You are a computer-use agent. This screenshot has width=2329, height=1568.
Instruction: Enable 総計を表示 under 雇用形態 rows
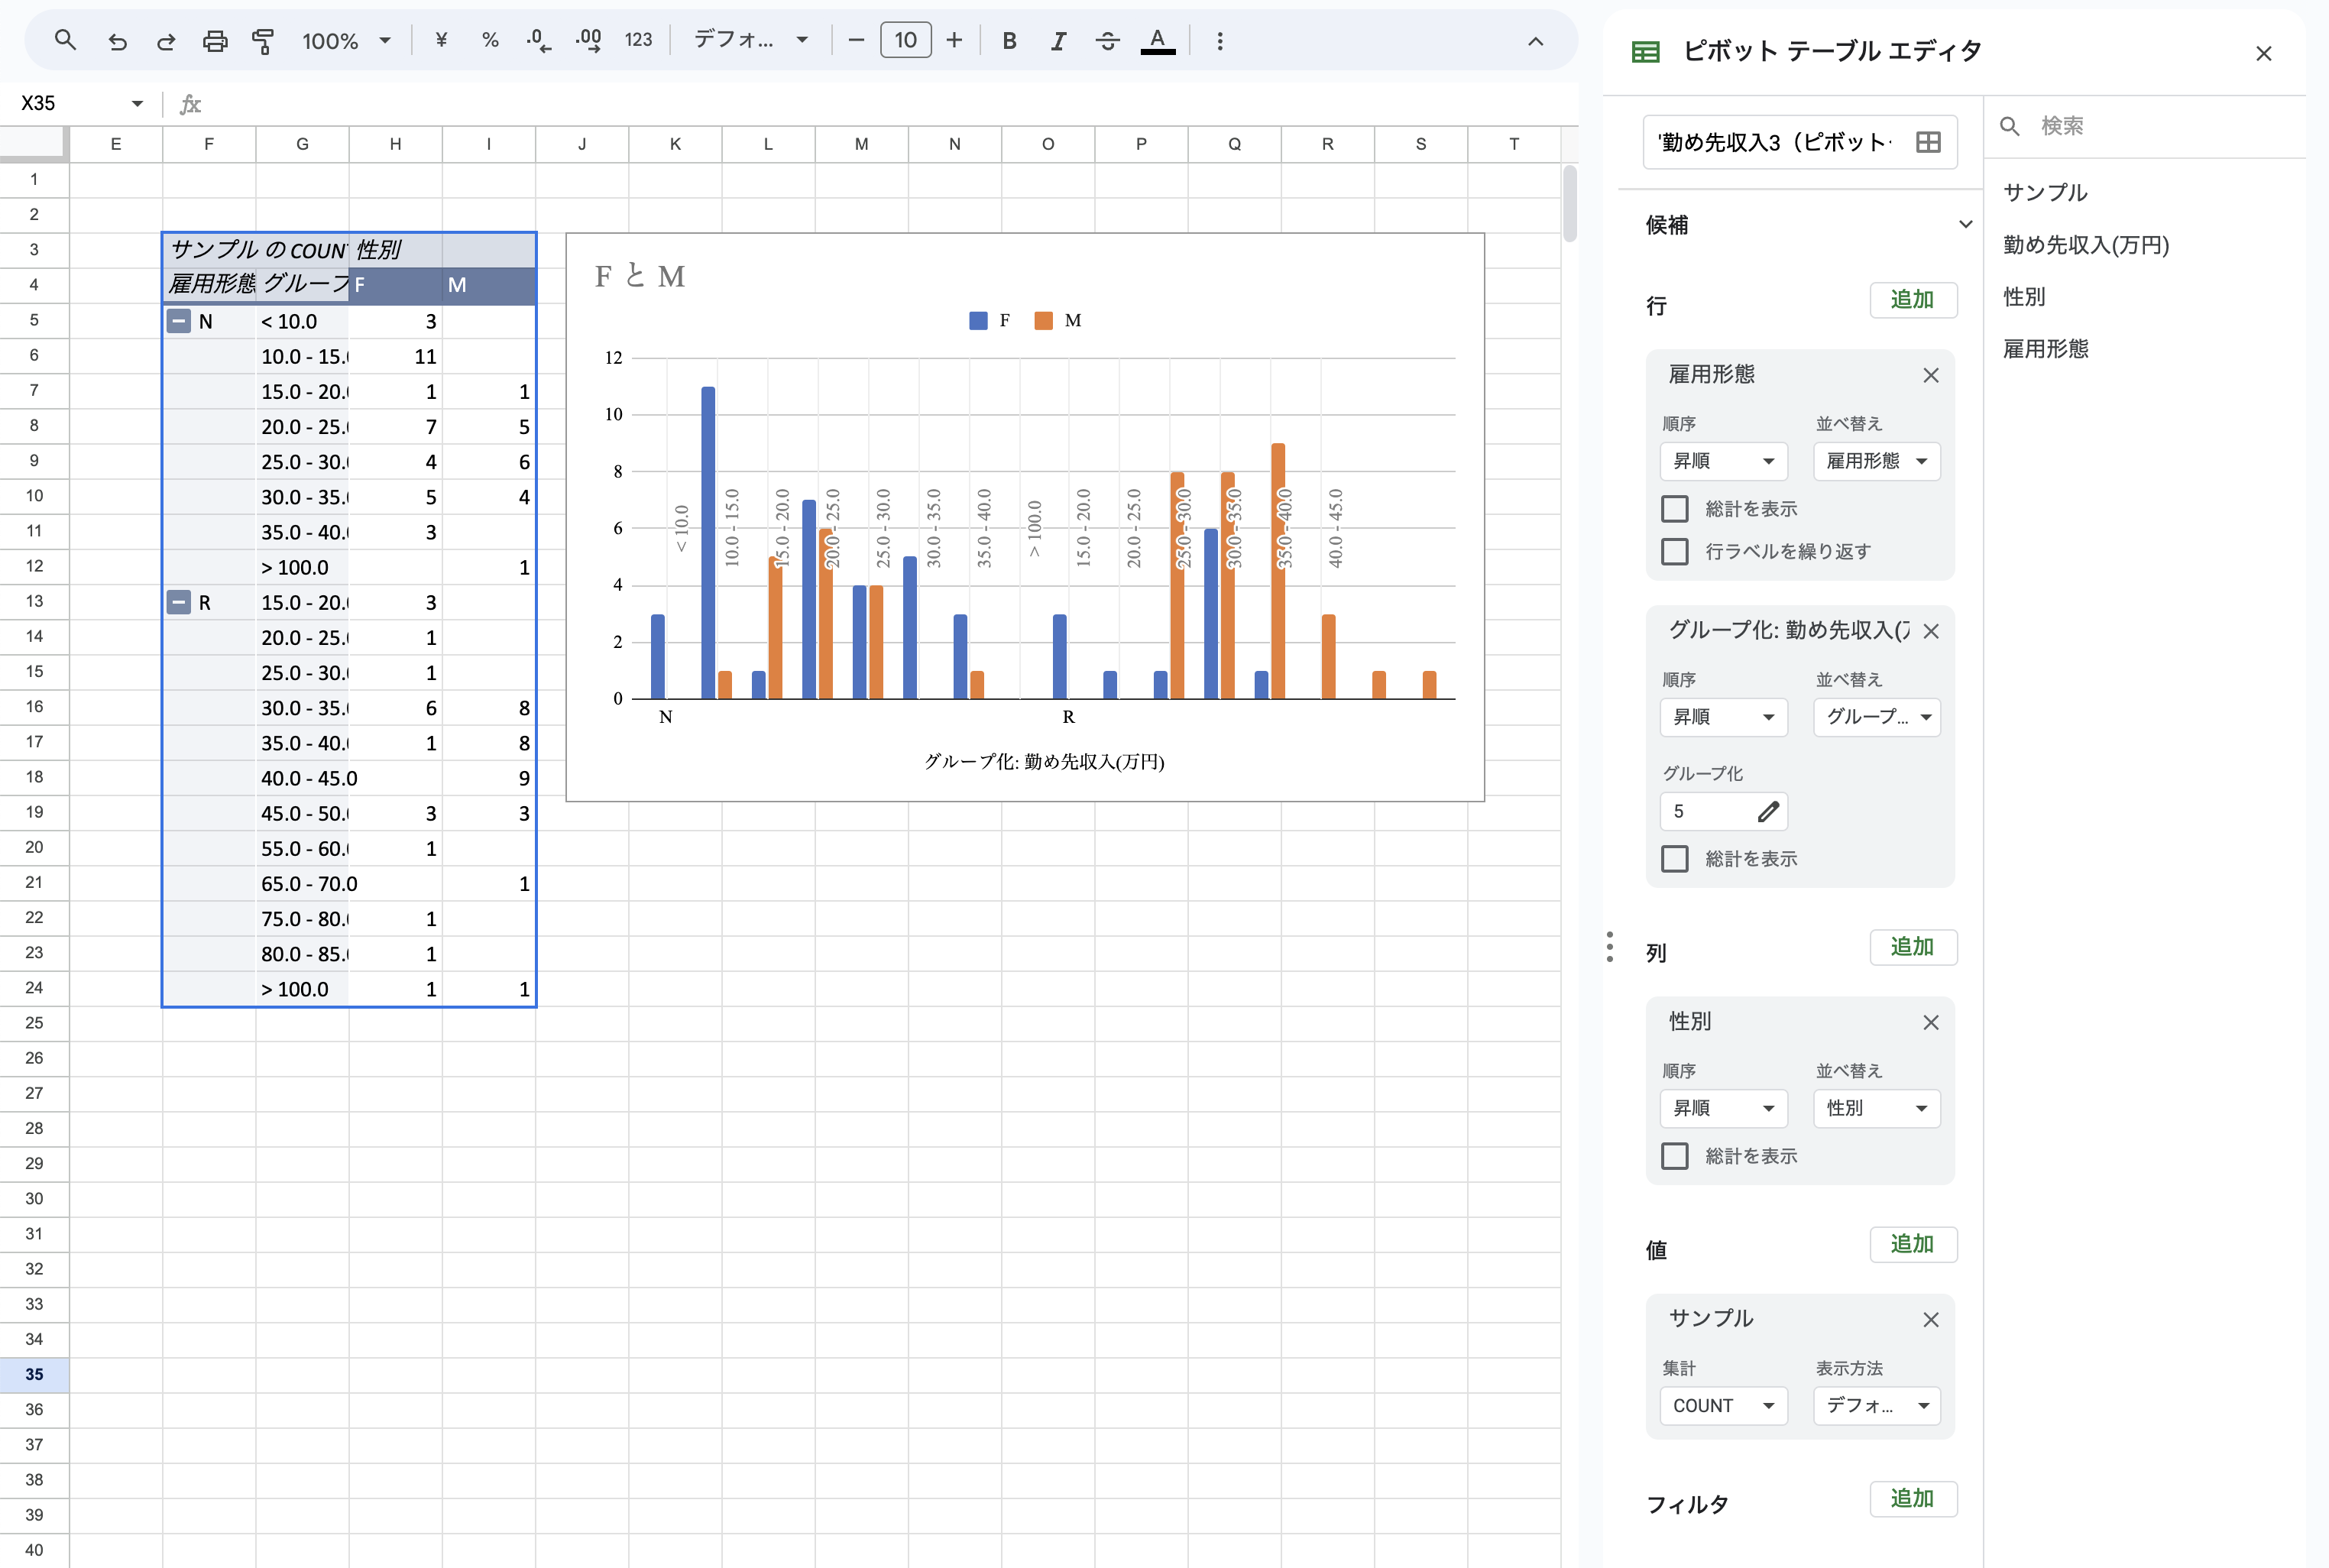(x=1675, y=509)
